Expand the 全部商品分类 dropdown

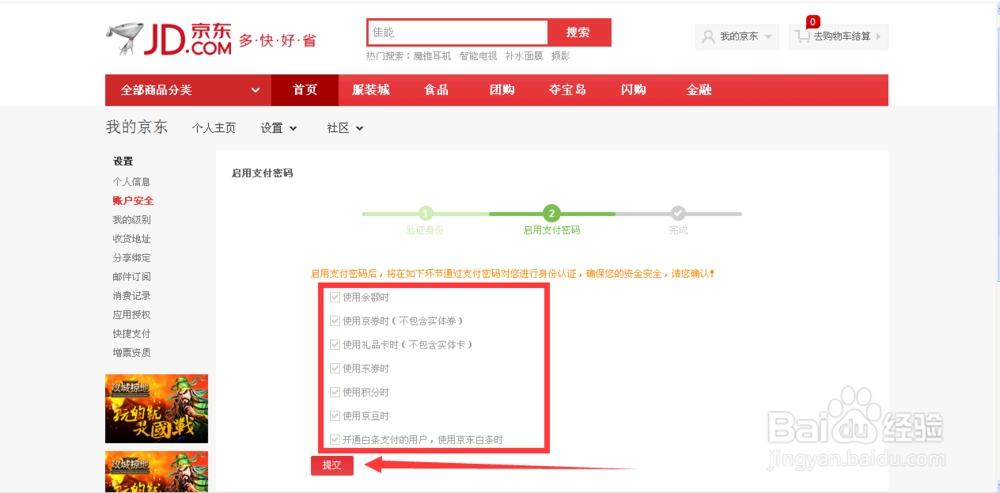coord(188,91)
